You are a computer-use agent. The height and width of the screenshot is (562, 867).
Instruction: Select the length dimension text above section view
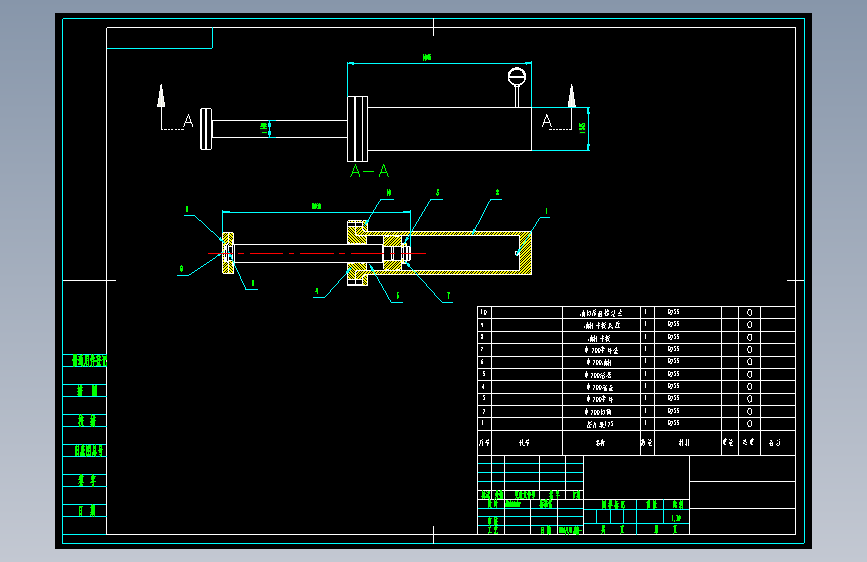point(316,206)
